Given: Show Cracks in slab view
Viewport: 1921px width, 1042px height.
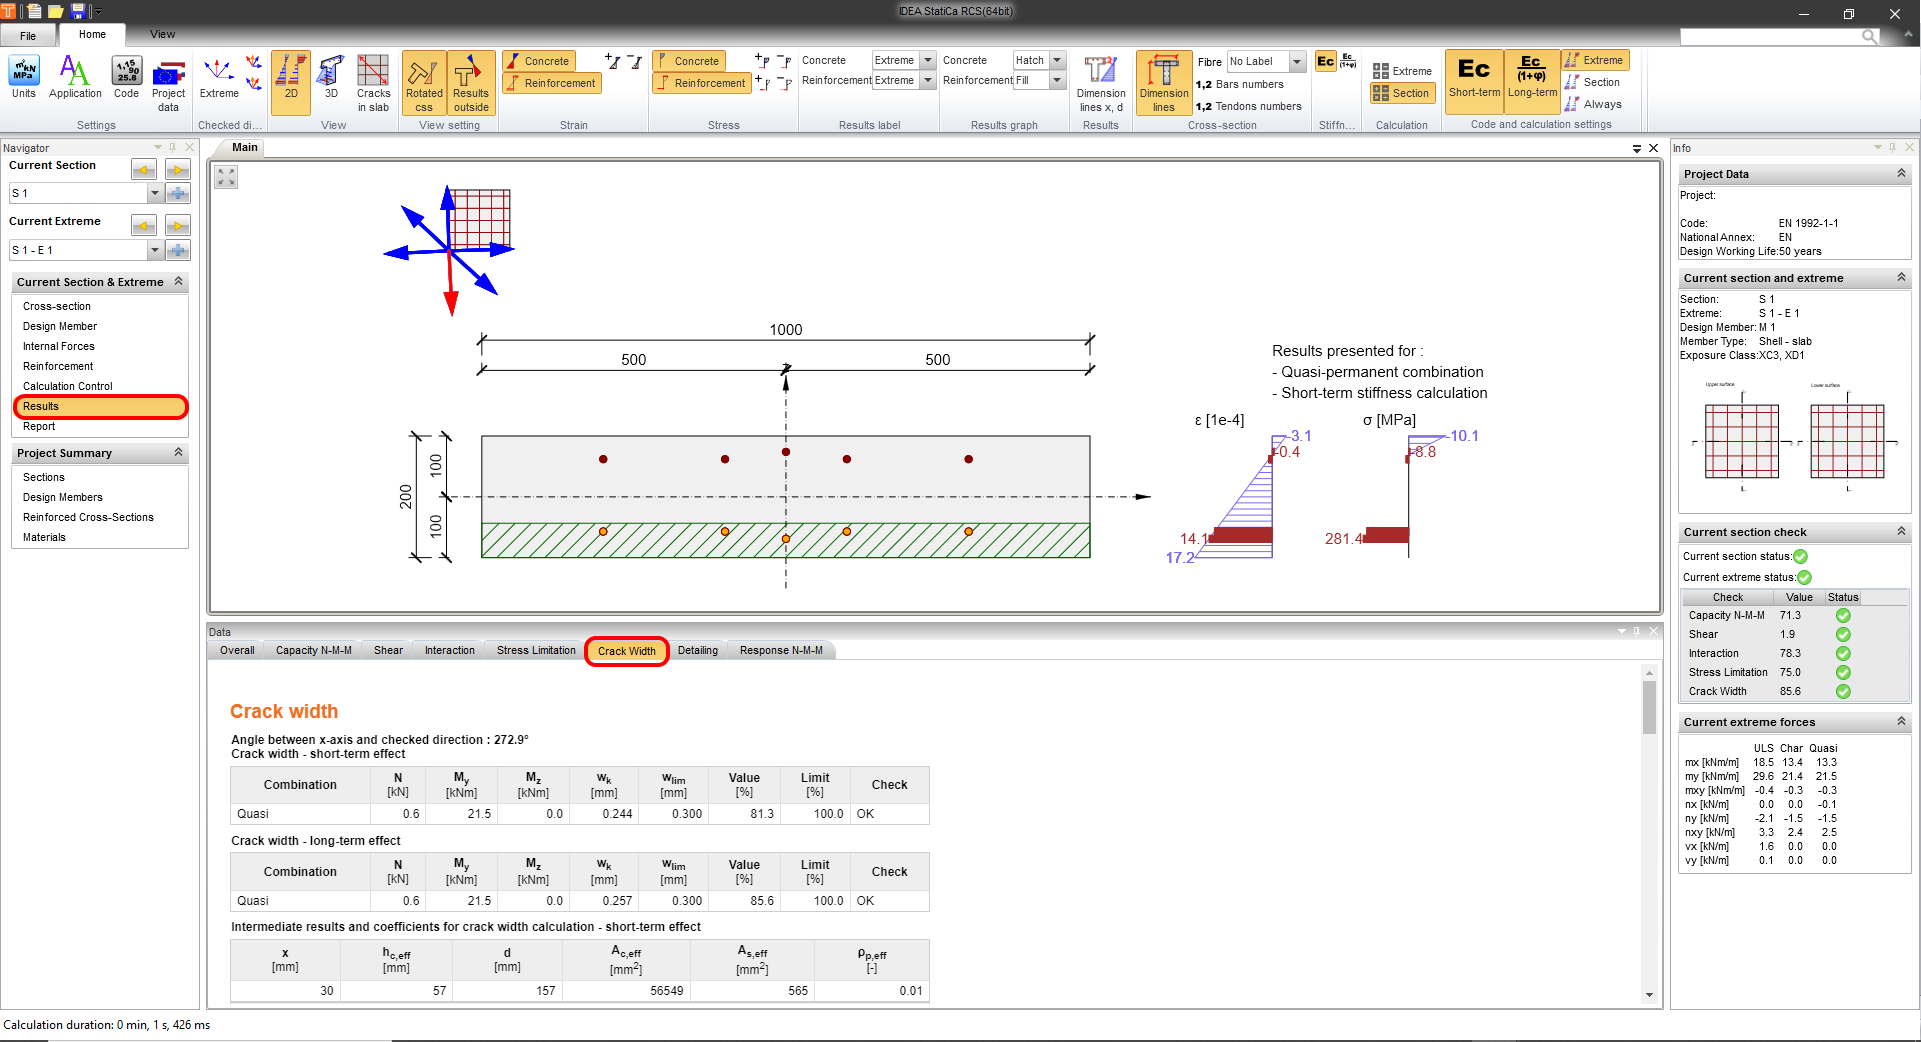Looking at the screenshot, I should click(373, 80).
